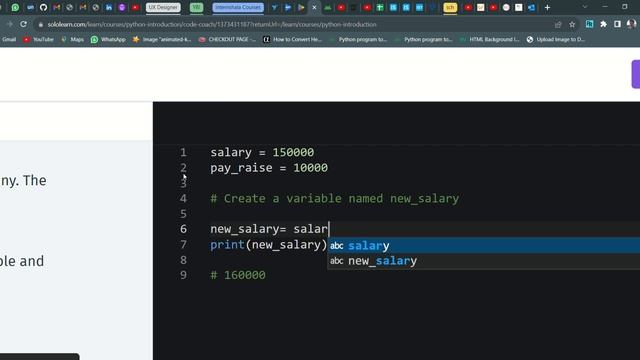The height and width of the screenshot is (360, 640).
Task: Click the '# 160000' comment line
Action: (238, 275)
